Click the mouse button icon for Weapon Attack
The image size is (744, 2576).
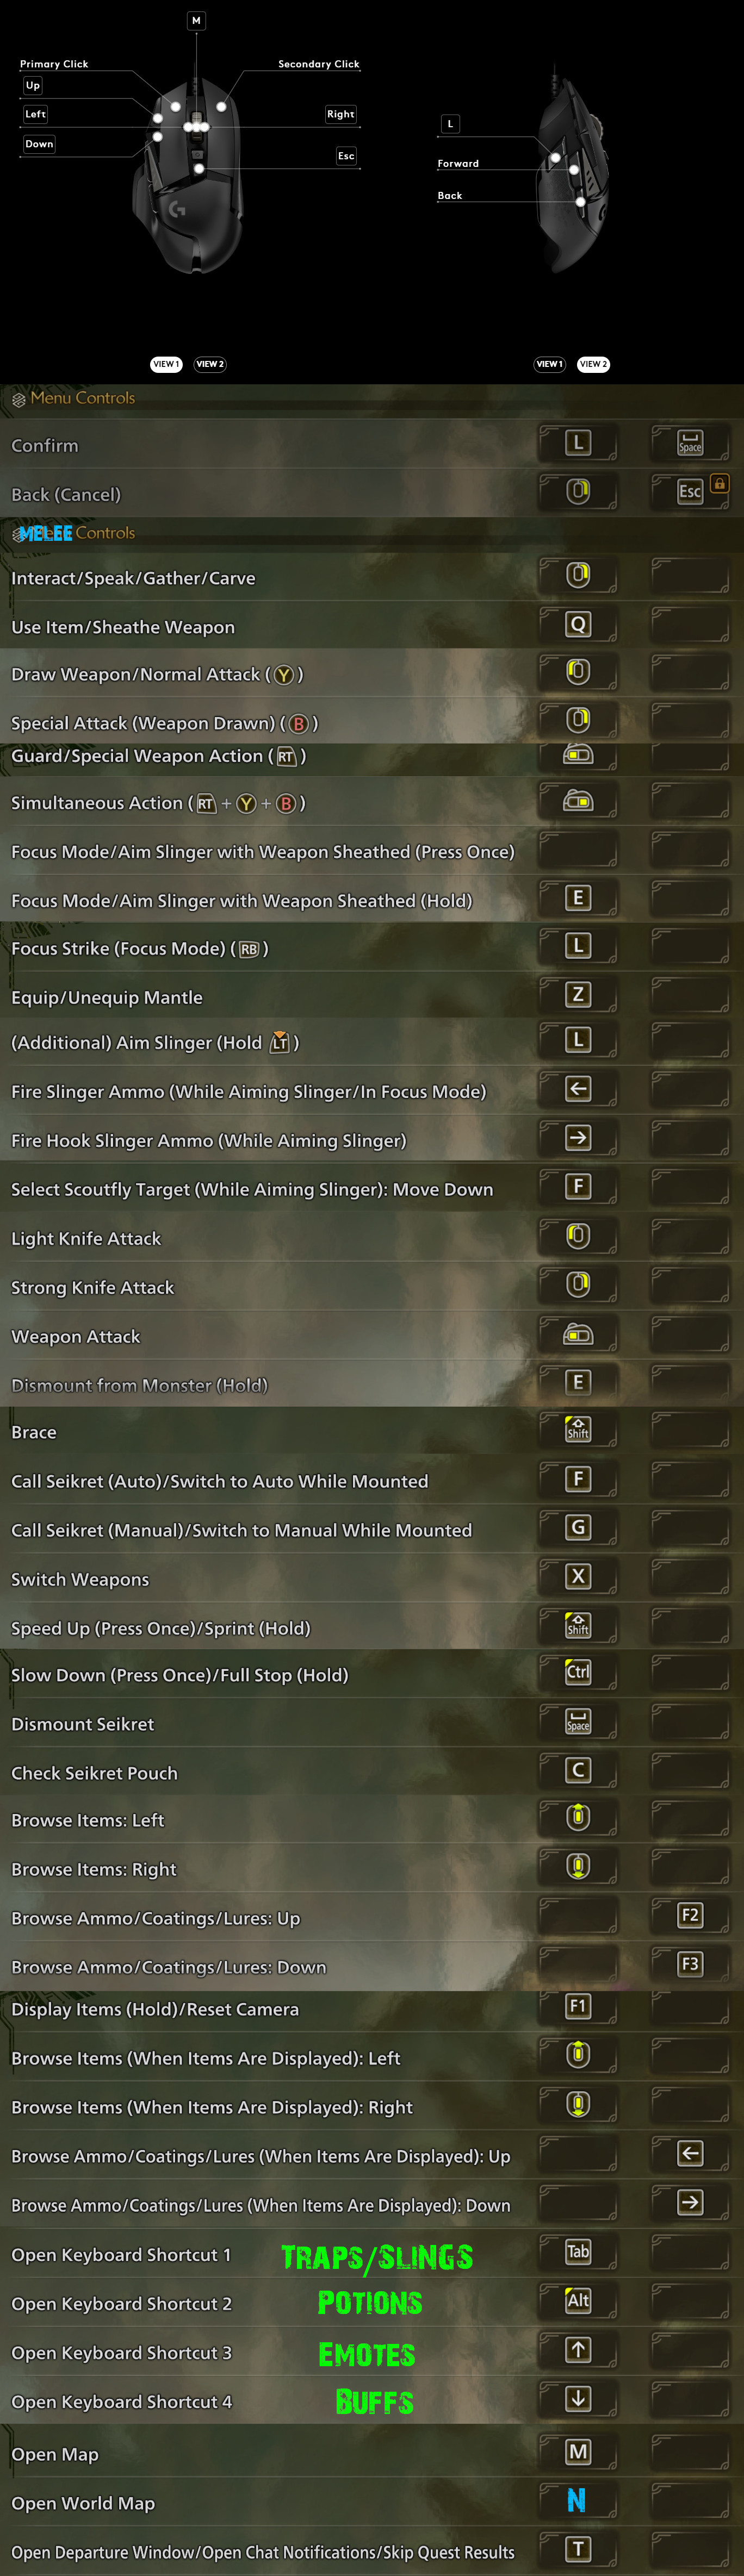[x=578, y=1334]
